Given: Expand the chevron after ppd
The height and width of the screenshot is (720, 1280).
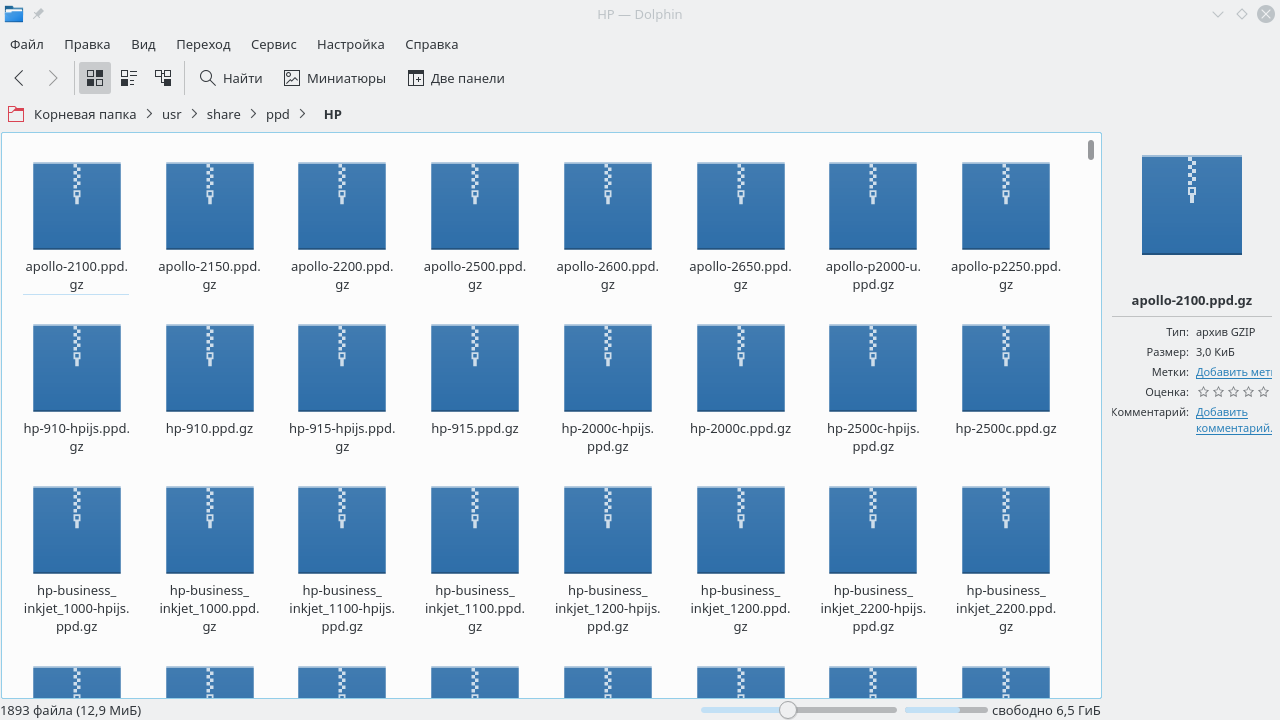Looking at the screenshot, I should (x=301, y=114).
